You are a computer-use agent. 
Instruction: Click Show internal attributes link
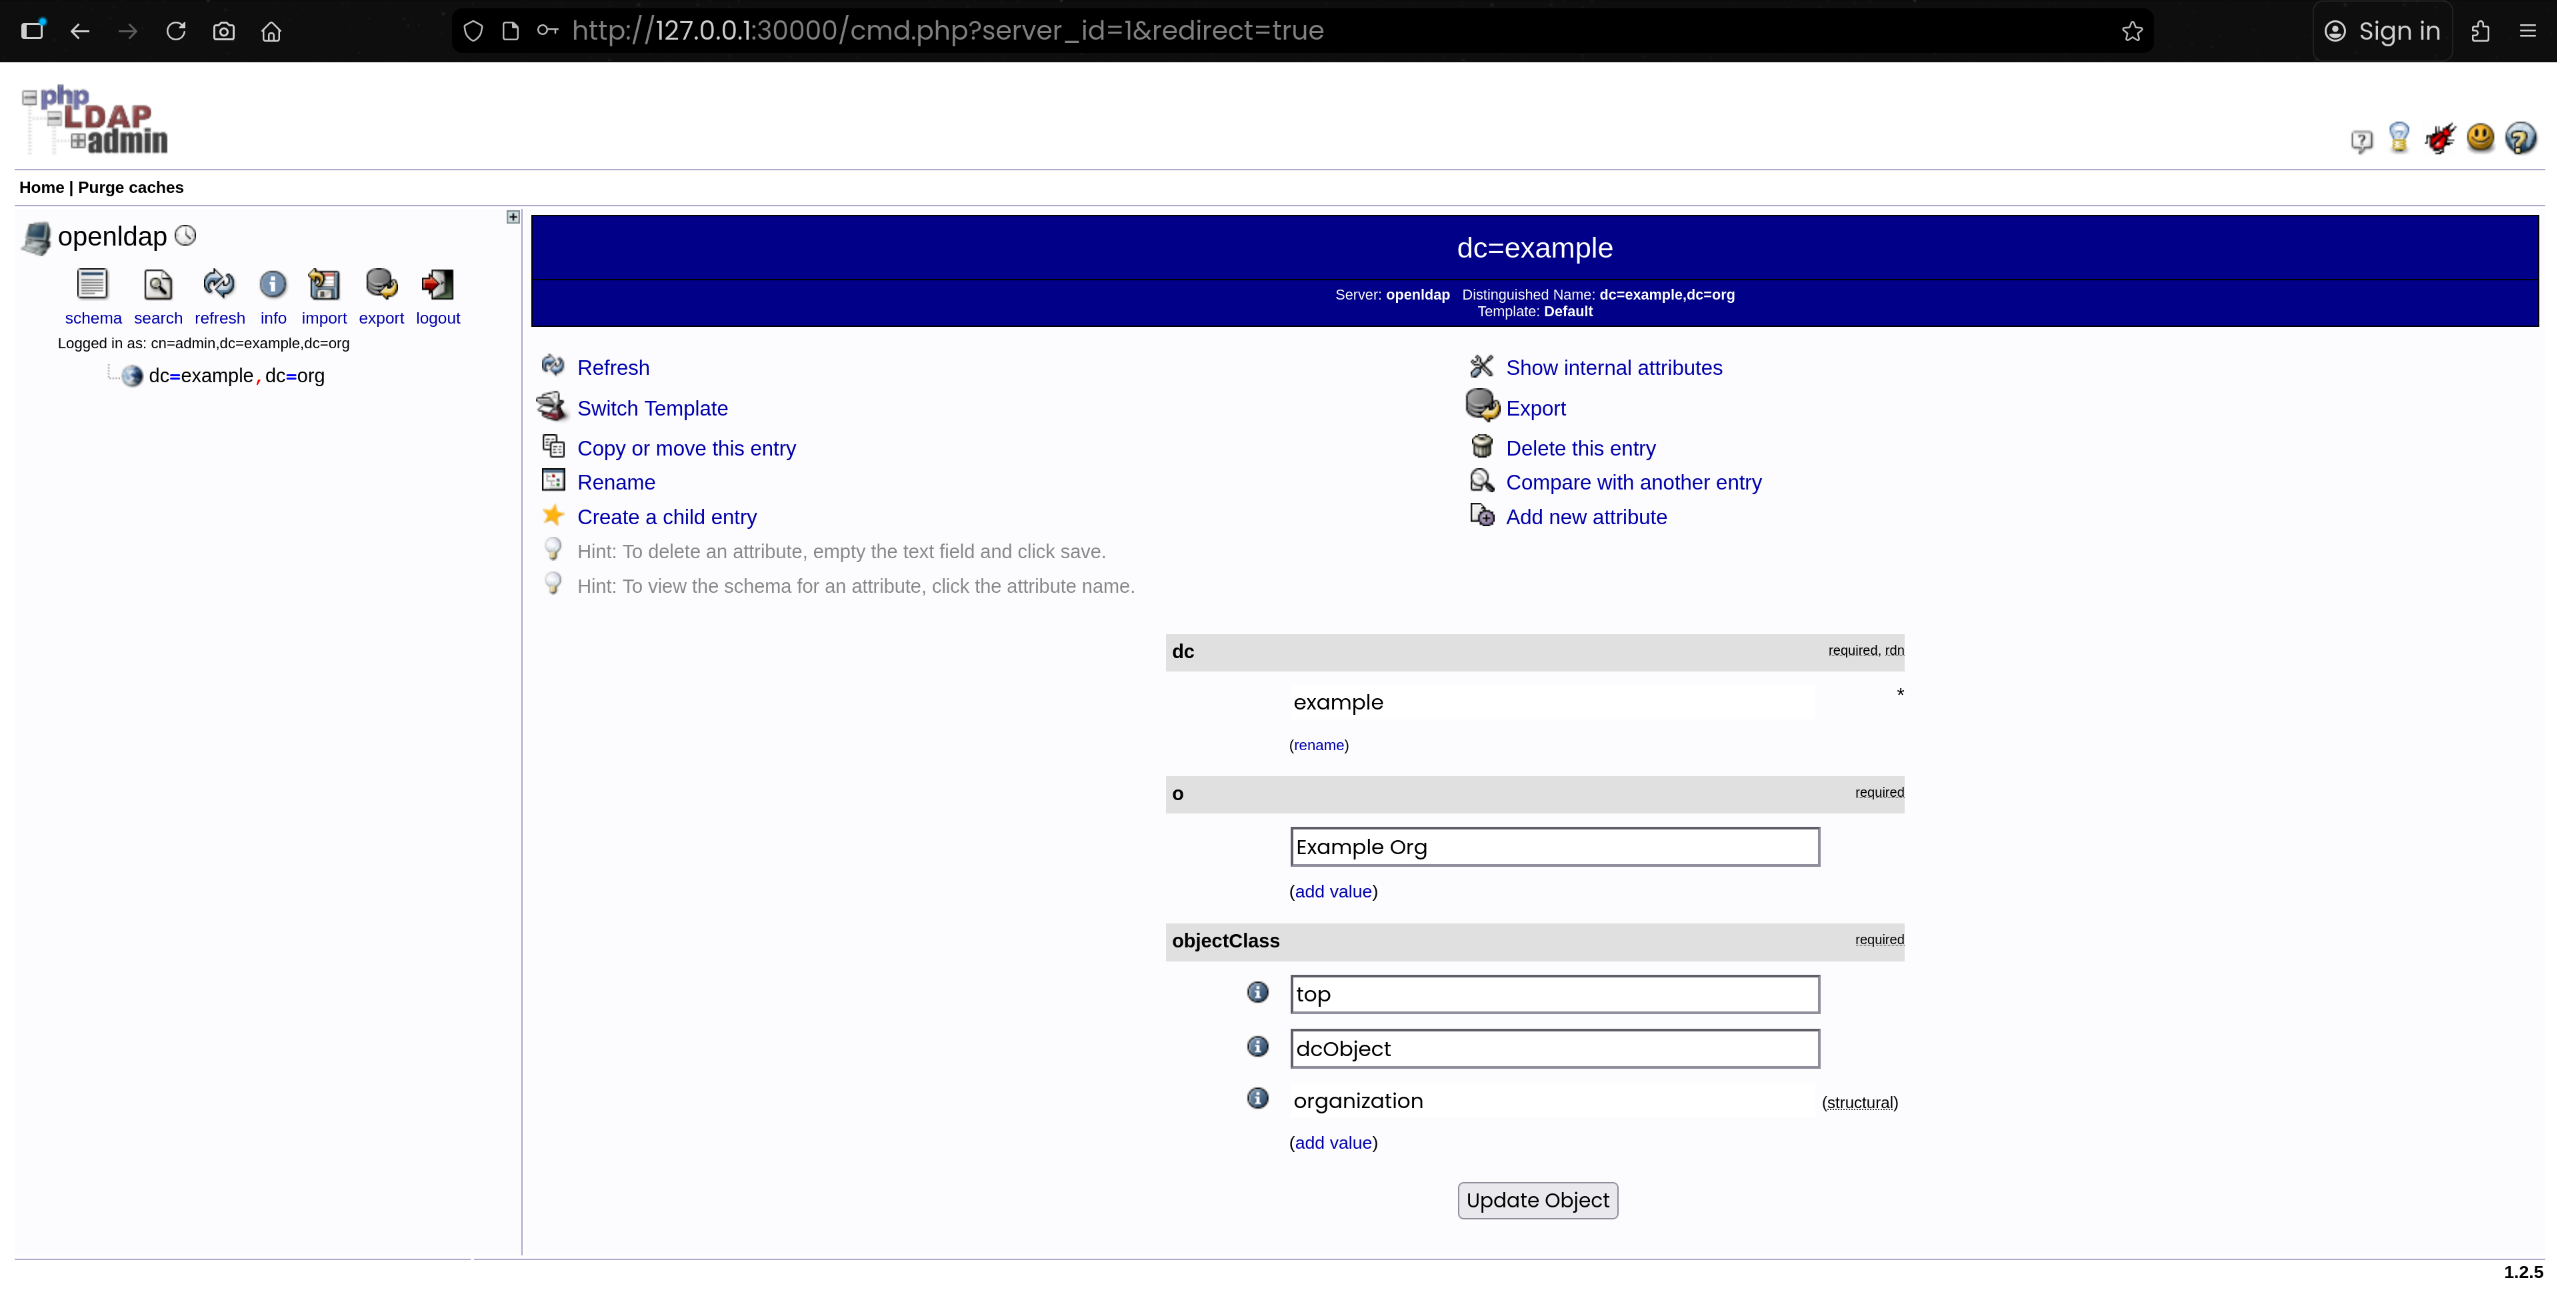1613,368
